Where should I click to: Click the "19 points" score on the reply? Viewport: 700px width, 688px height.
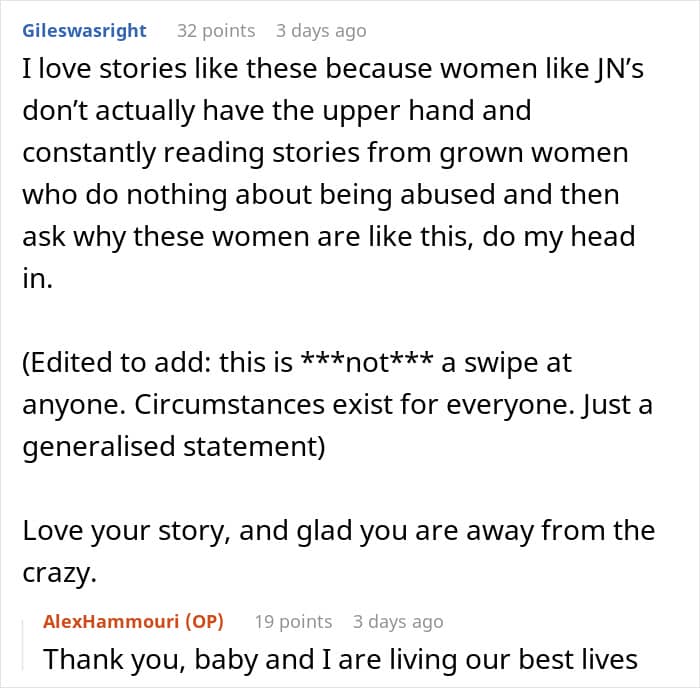(293, 621)
